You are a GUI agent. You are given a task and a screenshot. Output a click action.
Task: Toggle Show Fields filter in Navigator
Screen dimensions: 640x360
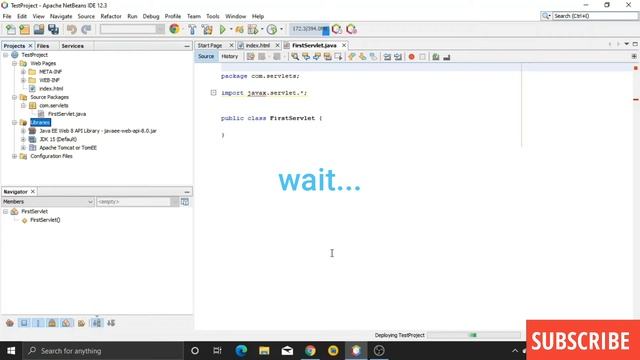[x=24, y=323]
